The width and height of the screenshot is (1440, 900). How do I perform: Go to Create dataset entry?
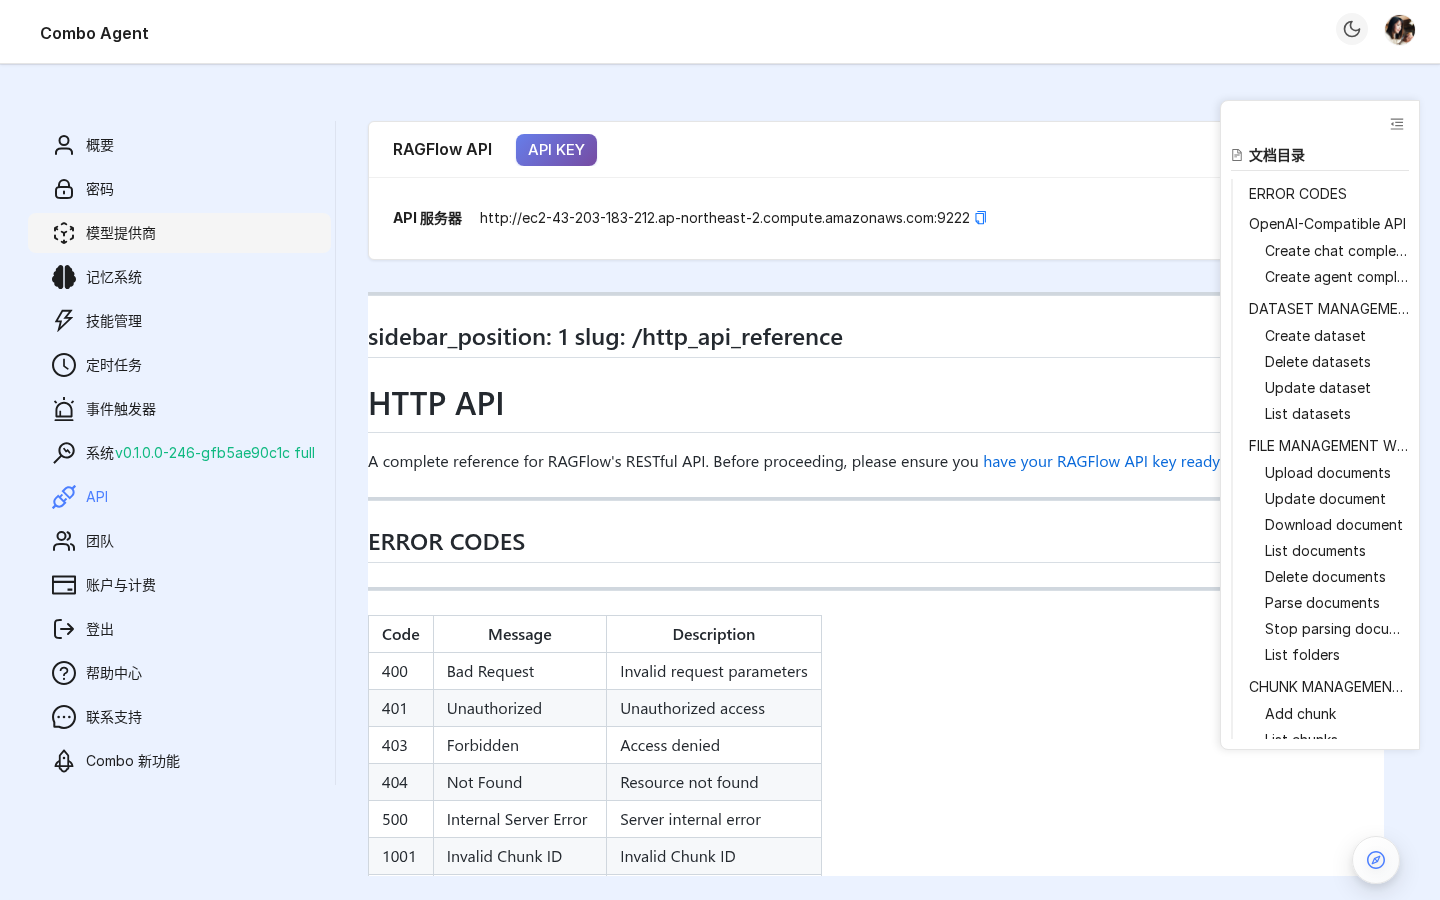[1315, 336]
